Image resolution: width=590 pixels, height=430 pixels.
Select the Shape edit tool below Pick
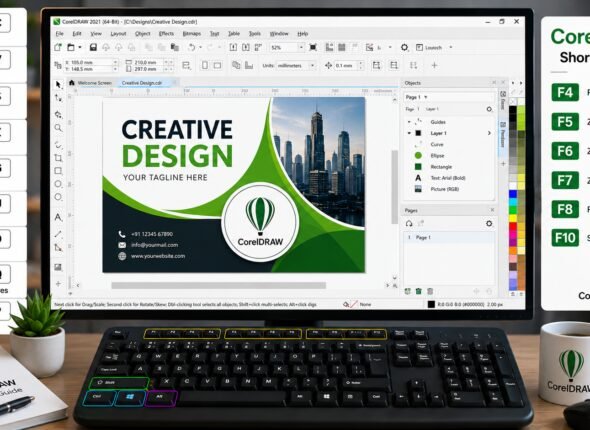coord(58,98)
